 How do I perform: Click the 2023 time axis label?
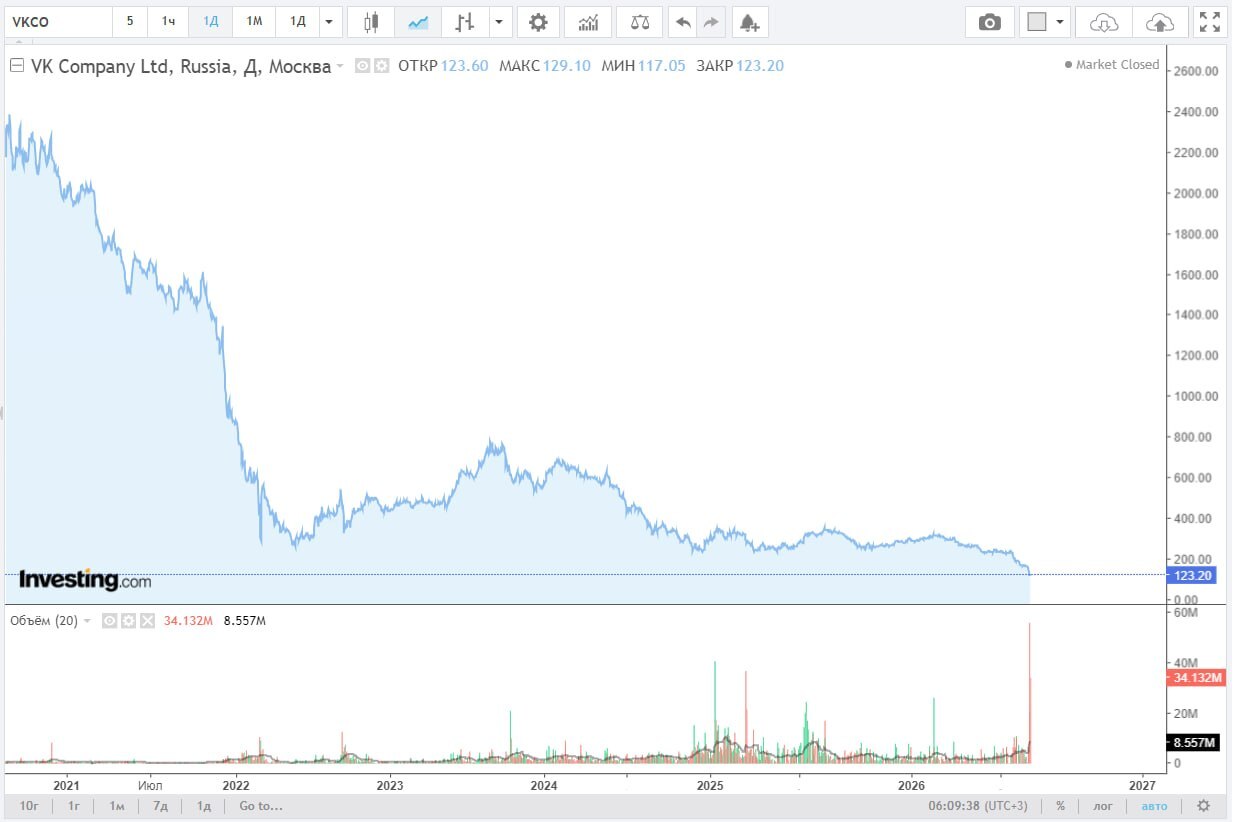point(390,785)
